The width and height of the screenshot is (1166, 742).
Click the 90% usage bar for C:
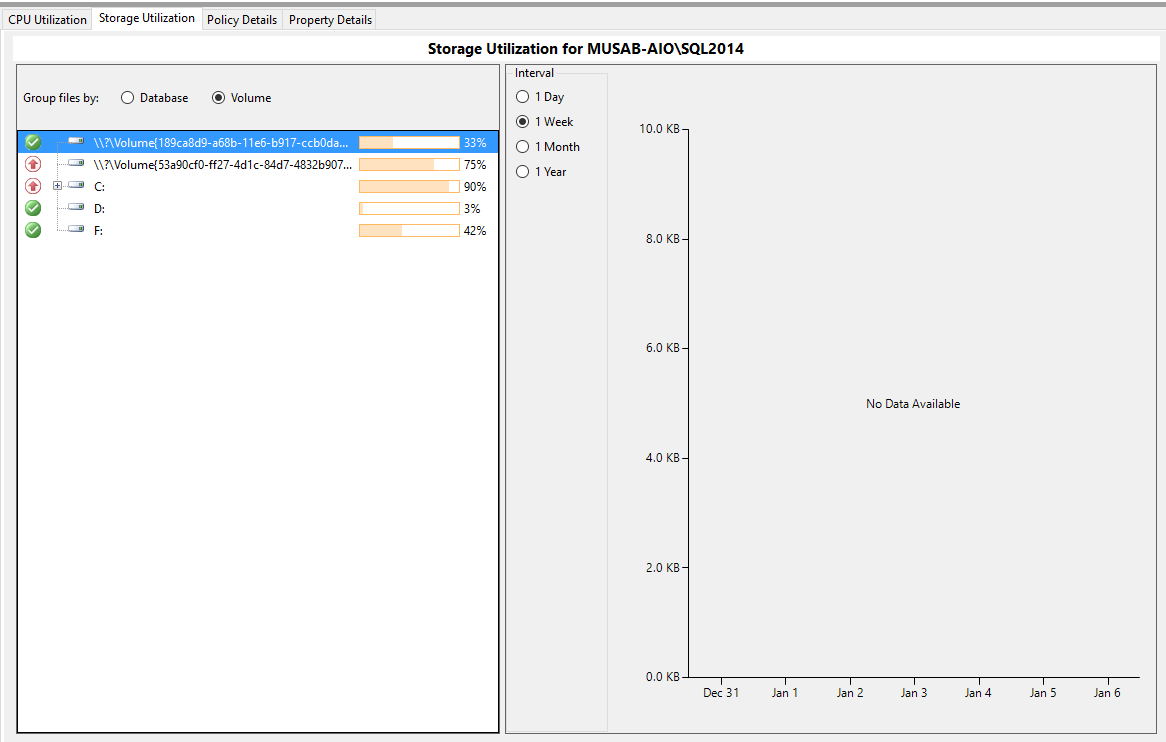(x=409, y=187)
